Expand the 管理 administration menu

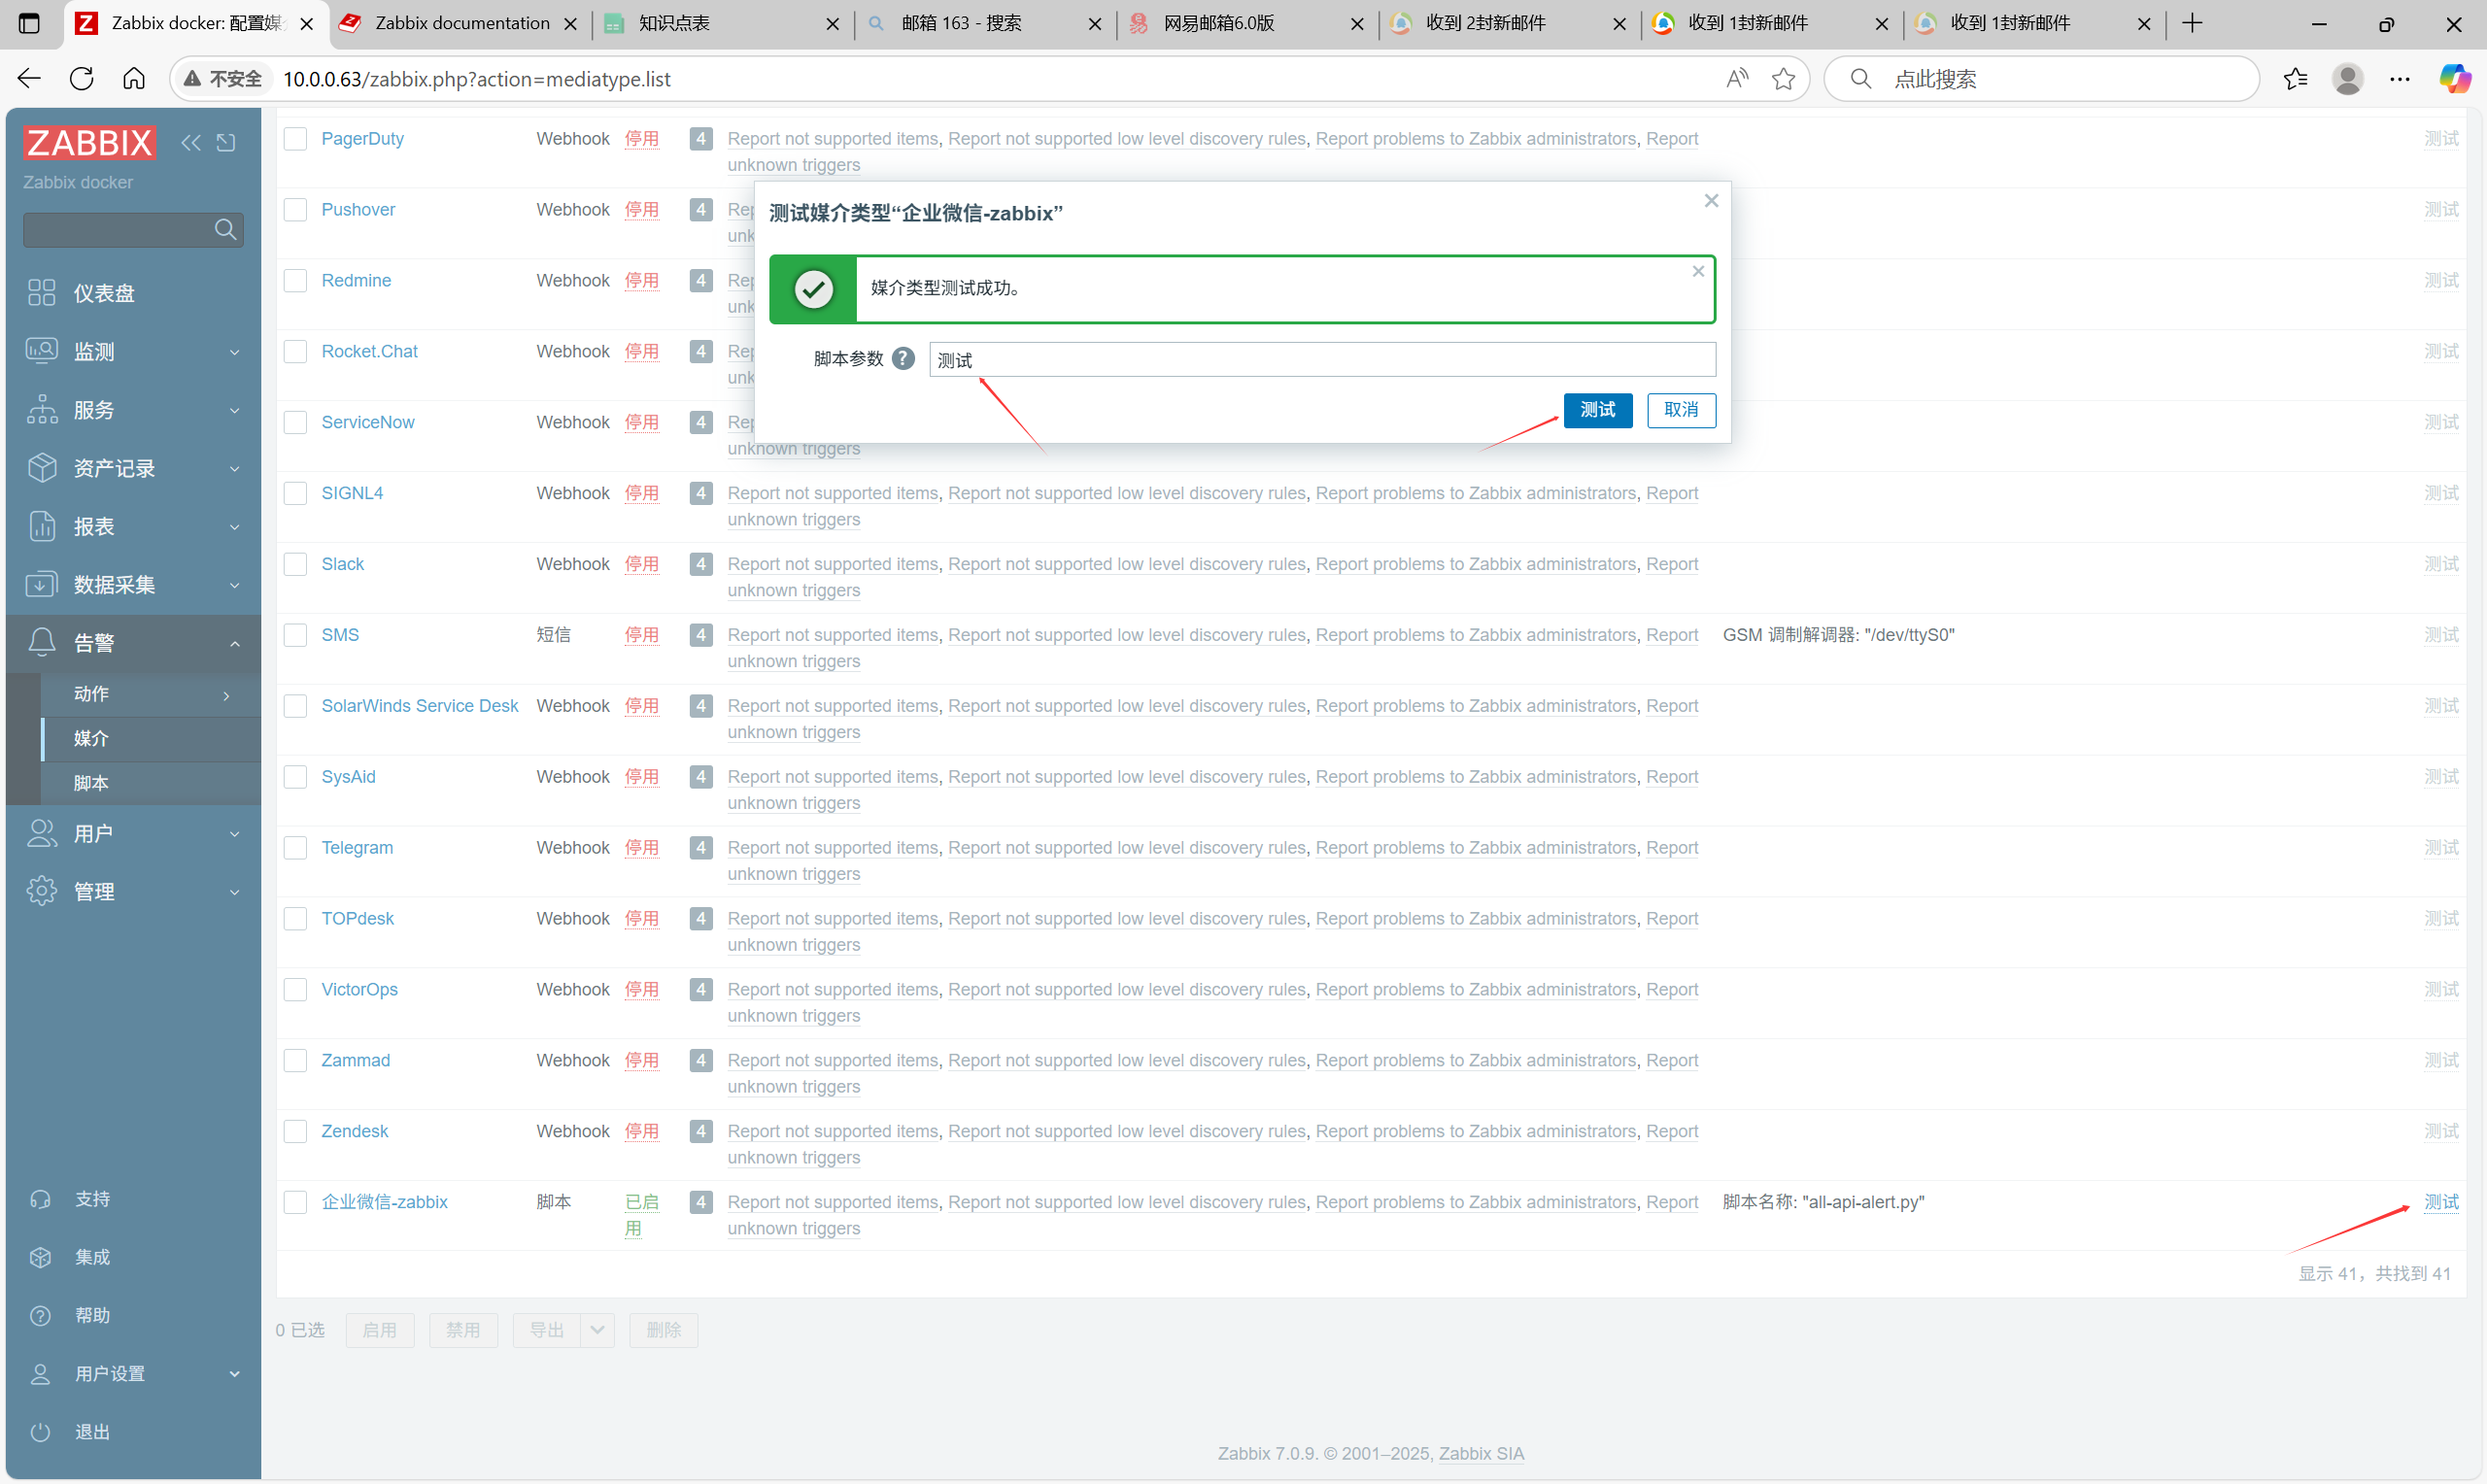click(x=133, y=891)
